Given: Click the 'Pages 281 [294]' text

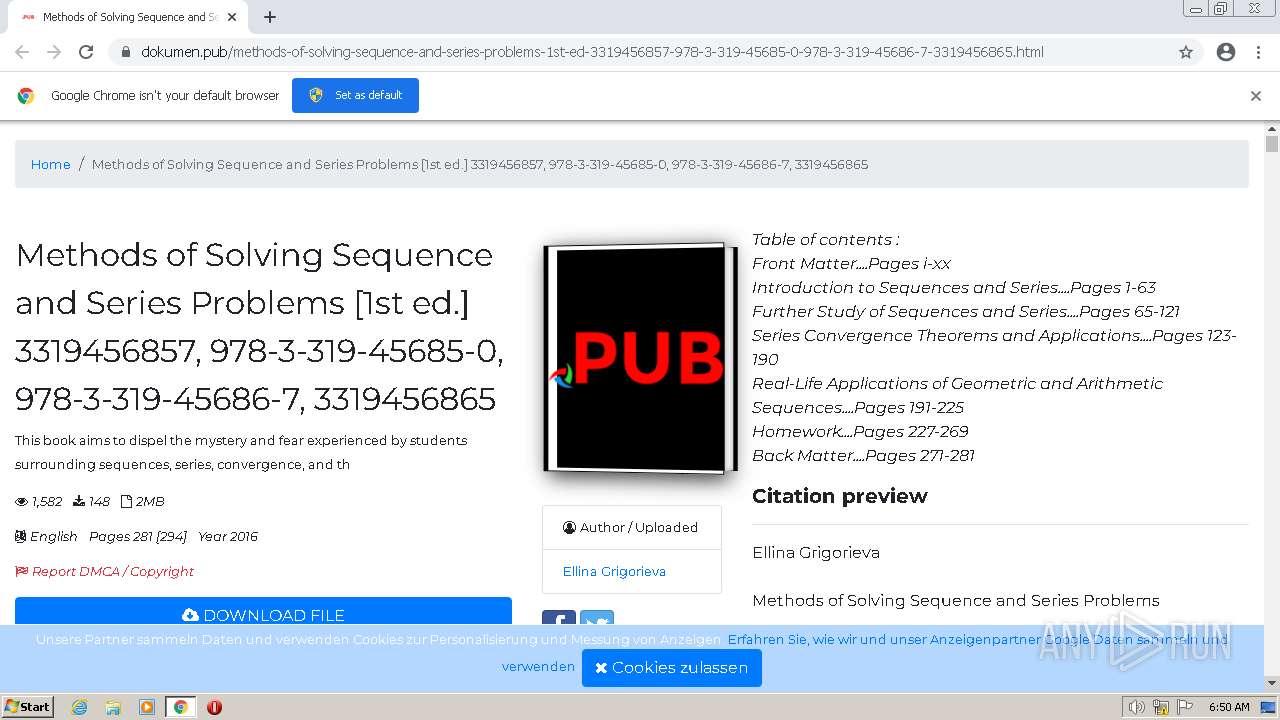Looking at the screenshot, I should [138, 536].
